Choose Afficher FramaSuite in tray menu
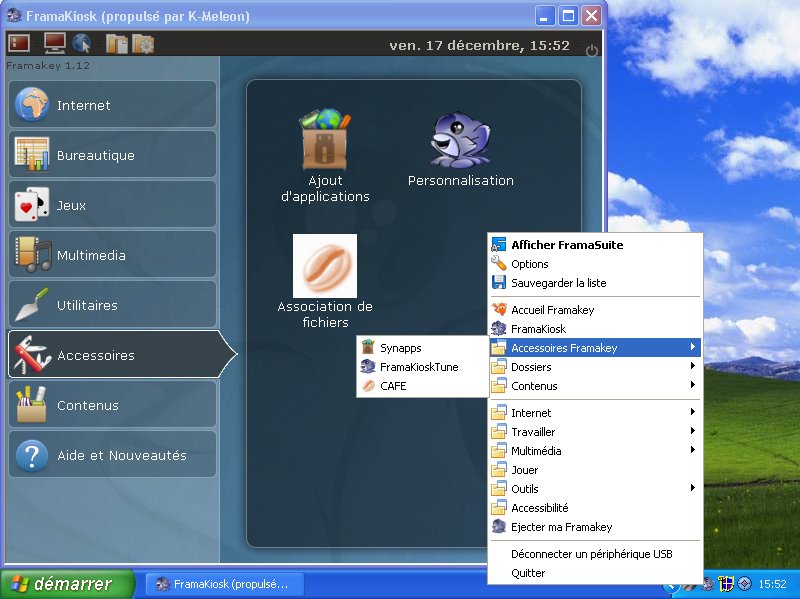 pyautogui.click(x=595, y=244)
